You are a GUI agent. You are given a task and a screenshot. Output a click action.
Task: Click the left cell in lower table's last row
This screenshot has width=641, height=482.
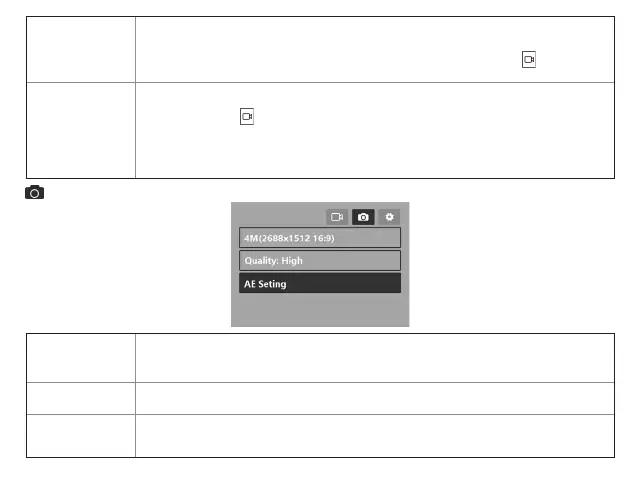pos(81,436)
